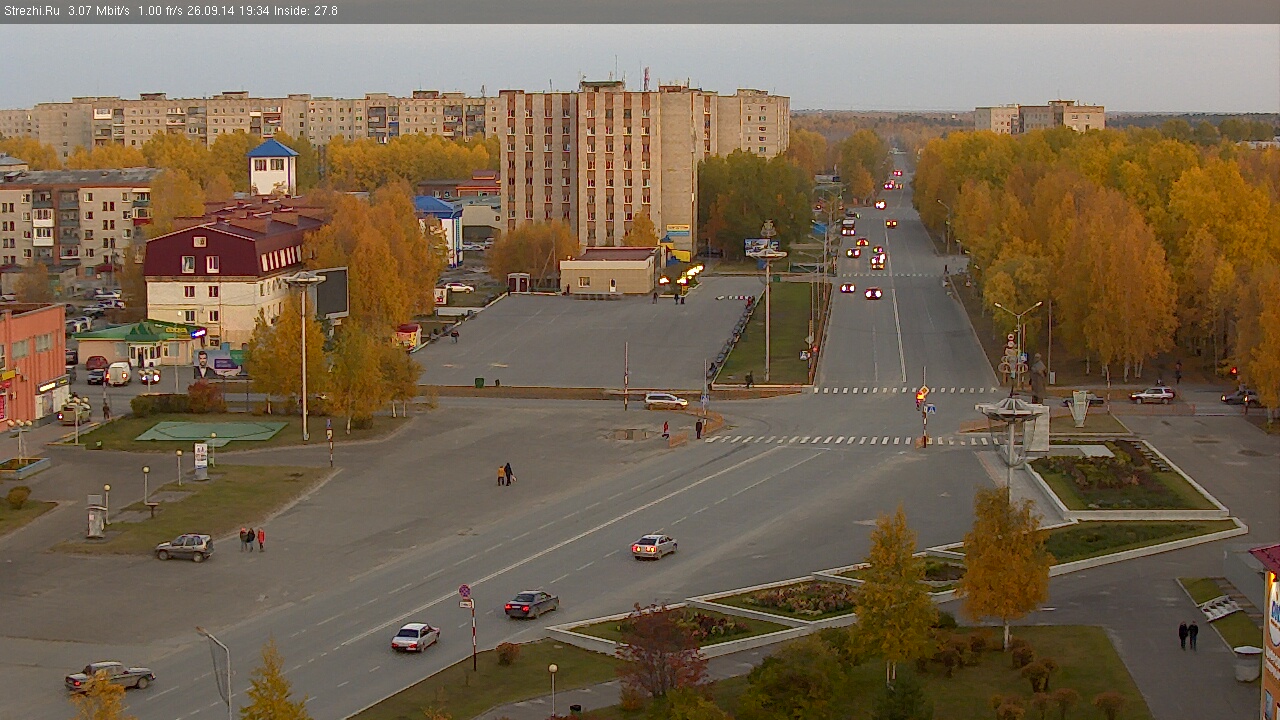Click the 19:34 time stamp
1280x720 pixels.
[x=256, y=11]
